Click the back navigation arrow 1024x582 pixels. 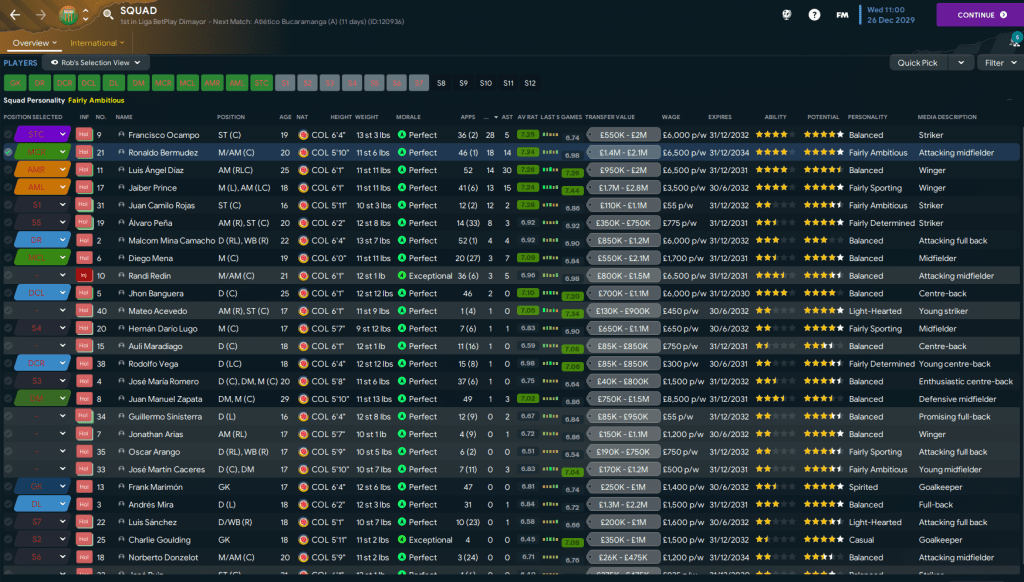point(16,15)
